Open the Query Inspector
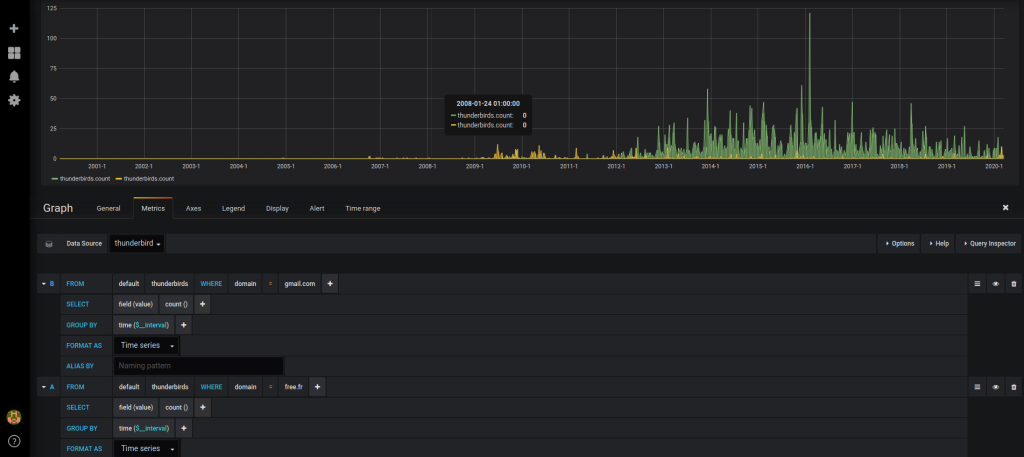The height and width of the screenshot is (457, 1024). [990, 243]
